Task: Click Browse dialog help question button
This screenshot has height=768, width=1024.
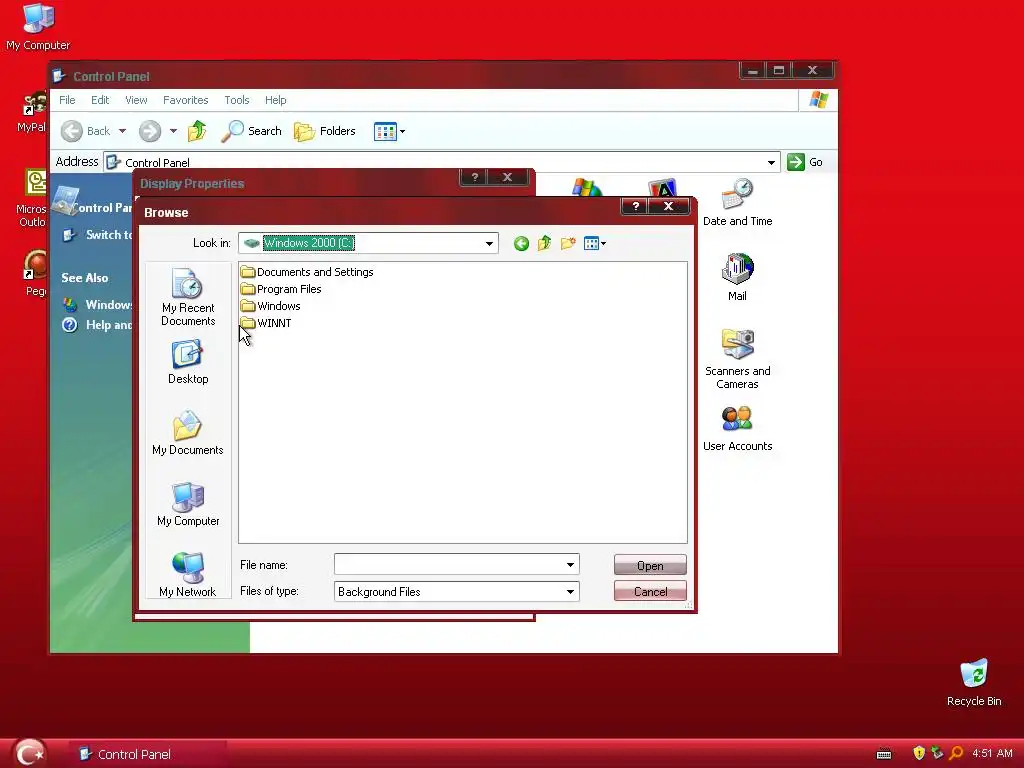Action: pyautogui.click(x=635, y=206)
